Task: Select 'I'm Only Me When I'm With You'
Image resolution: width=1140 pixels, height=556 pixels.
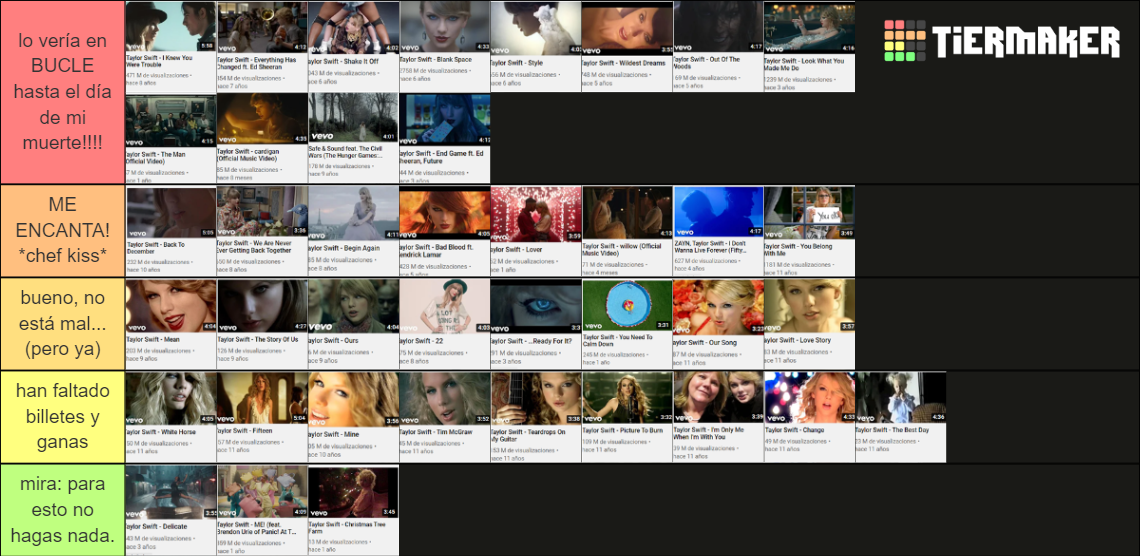Action: 718,417
